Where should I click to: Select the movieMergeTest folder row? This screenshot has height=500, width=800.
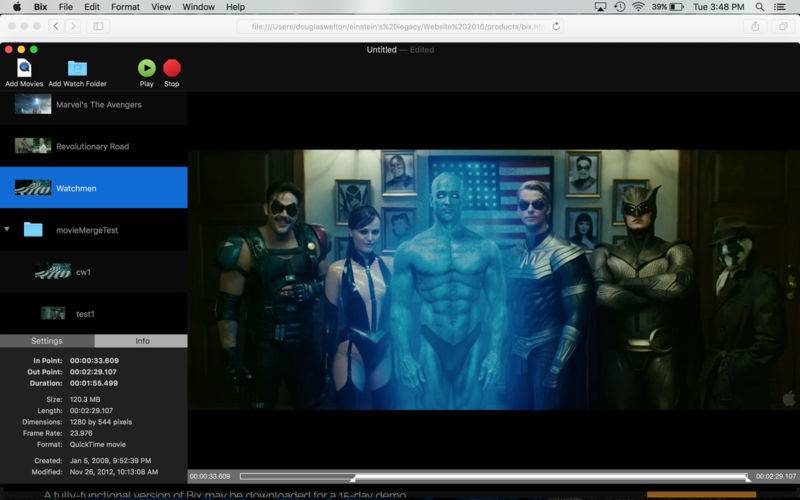pyautogui.click(x=94, y=230)
